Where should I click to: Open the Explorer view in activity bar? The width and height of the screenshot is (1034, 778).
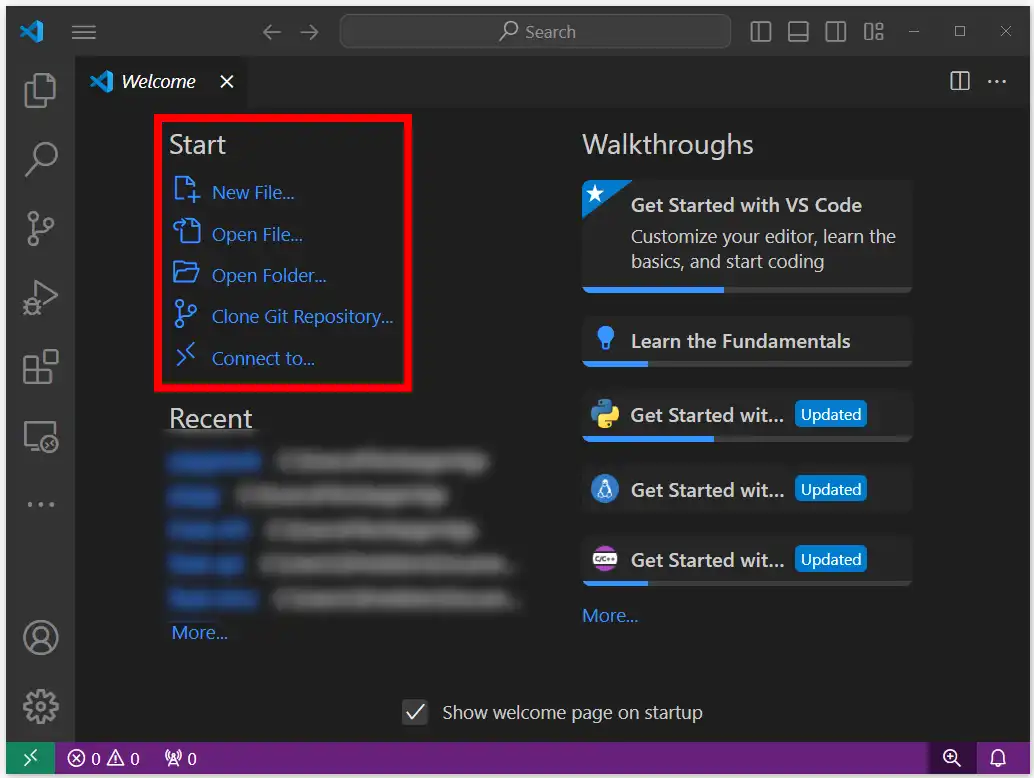coord(40,90)
